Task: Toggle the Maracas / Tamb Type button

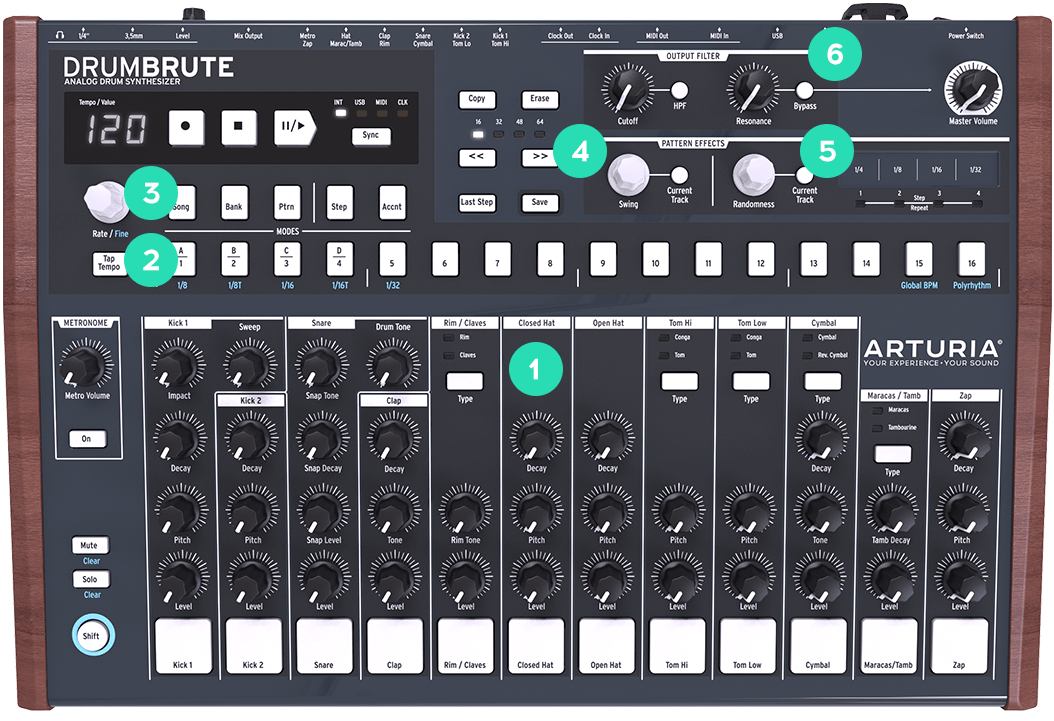Action: click(x=893, y=454)
